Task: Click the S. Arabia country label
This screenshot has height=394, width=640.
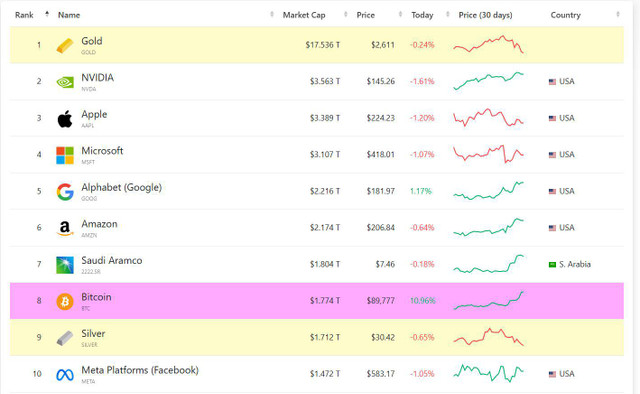Action: pos(575,264)
